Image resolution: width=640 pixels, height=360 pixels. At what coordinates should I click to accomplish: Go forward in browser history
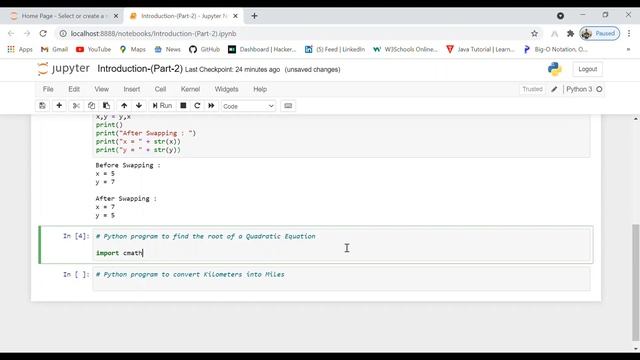click(27, 33)
